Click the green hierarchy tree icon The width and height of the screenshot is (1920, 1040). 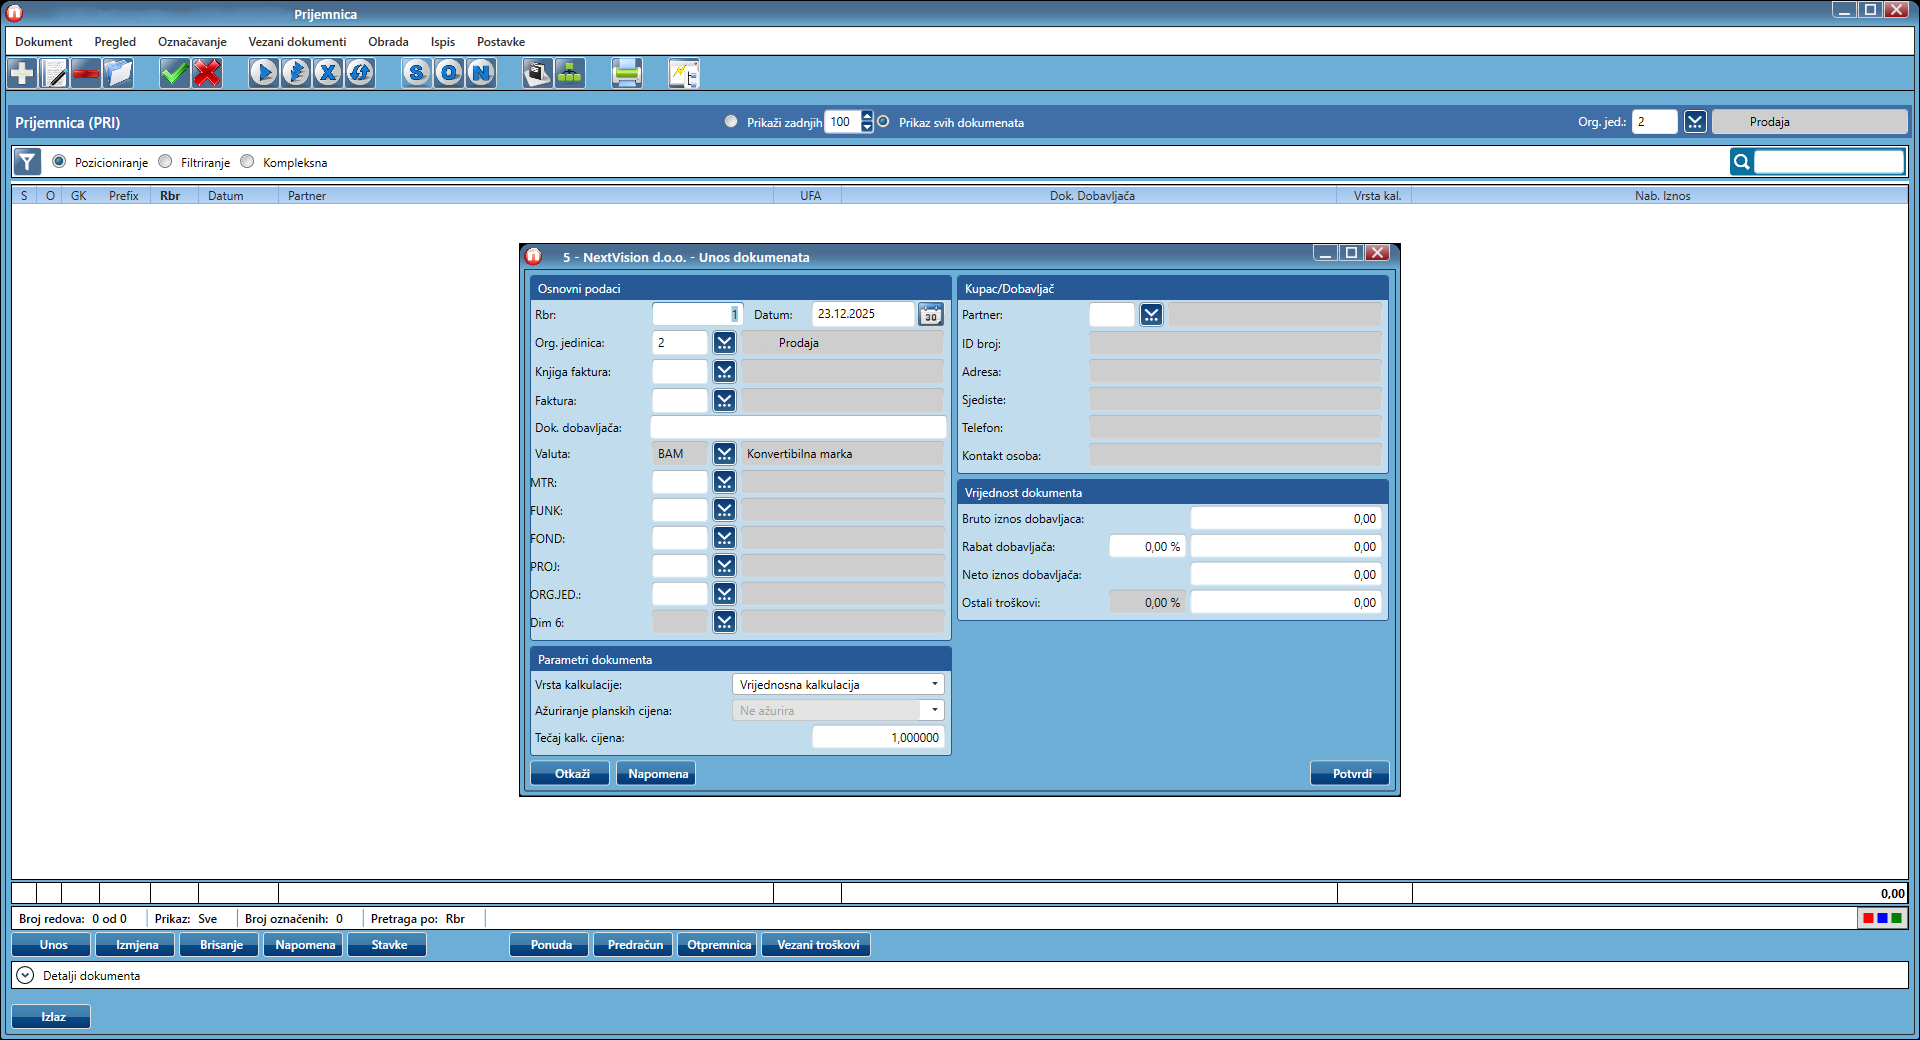(x=570, y=73)
